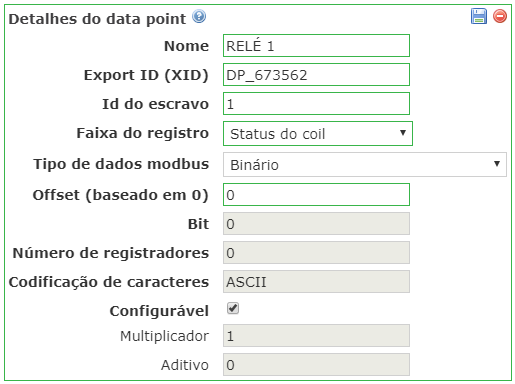Click the Número de registradores field
The height and width of the screenshot is (384, 515).
[316, 253]
